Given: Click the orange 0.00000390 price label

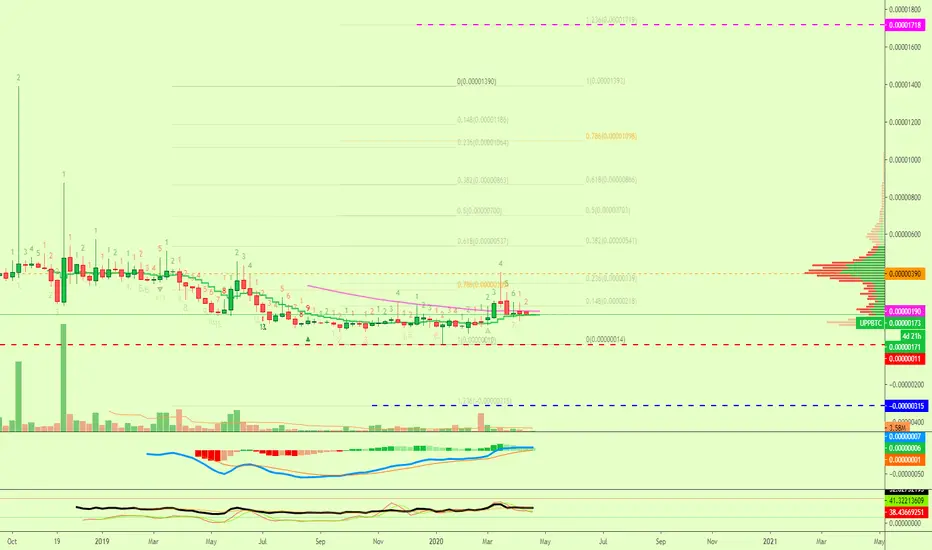Looking at the screenshot, I should (905, 274).
